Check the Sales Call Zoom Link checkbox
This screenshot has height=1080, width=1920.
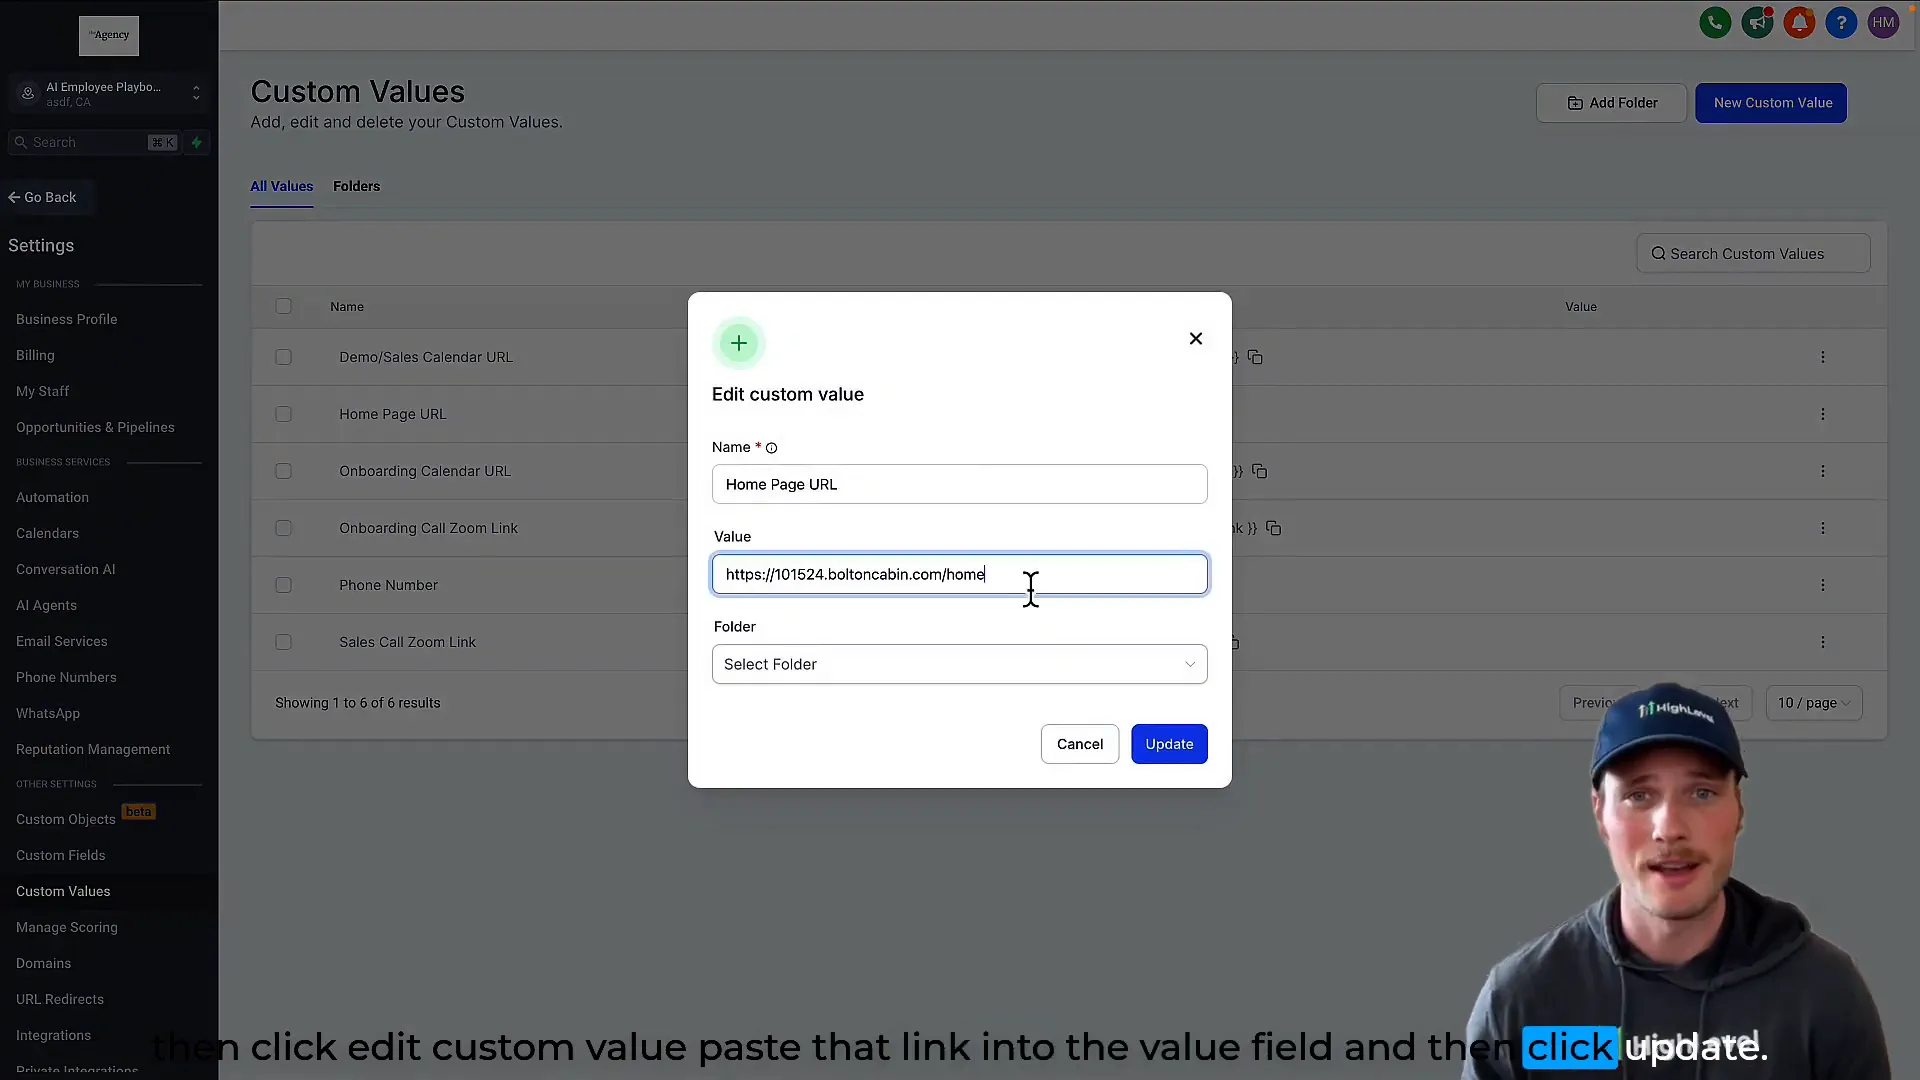[x=283, y=642]
